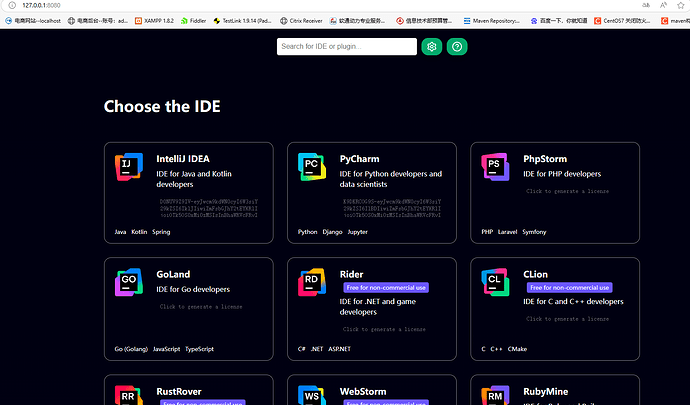The width and height of the screenshot is (690, 405).
Task: Open the Fiddler bookmark
Action: (x=194, y=21)
